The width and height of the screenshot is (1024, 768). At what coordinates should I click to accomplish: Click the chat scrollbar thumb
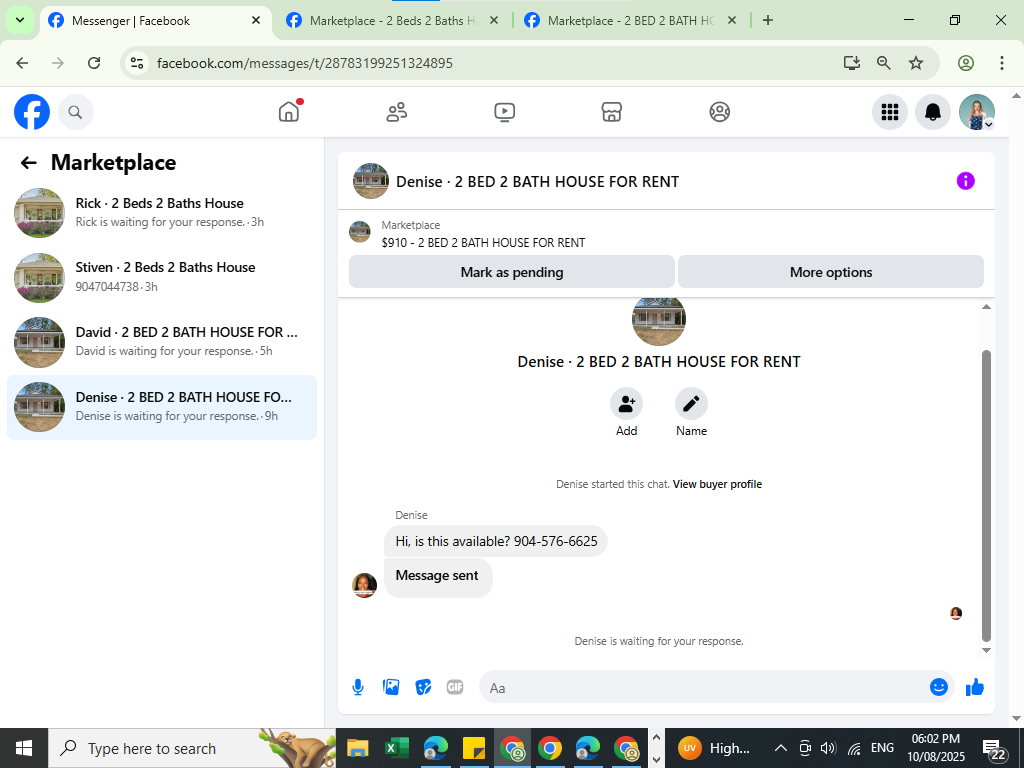(x=986, y=496)
